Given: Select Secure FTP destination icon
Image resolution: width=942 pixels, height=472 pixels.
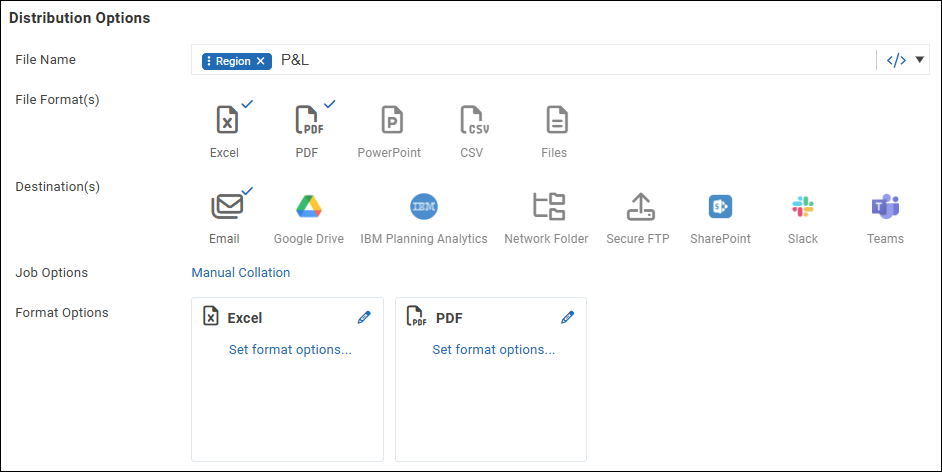Looking at the screenshot, I should (x=638, y=207).
